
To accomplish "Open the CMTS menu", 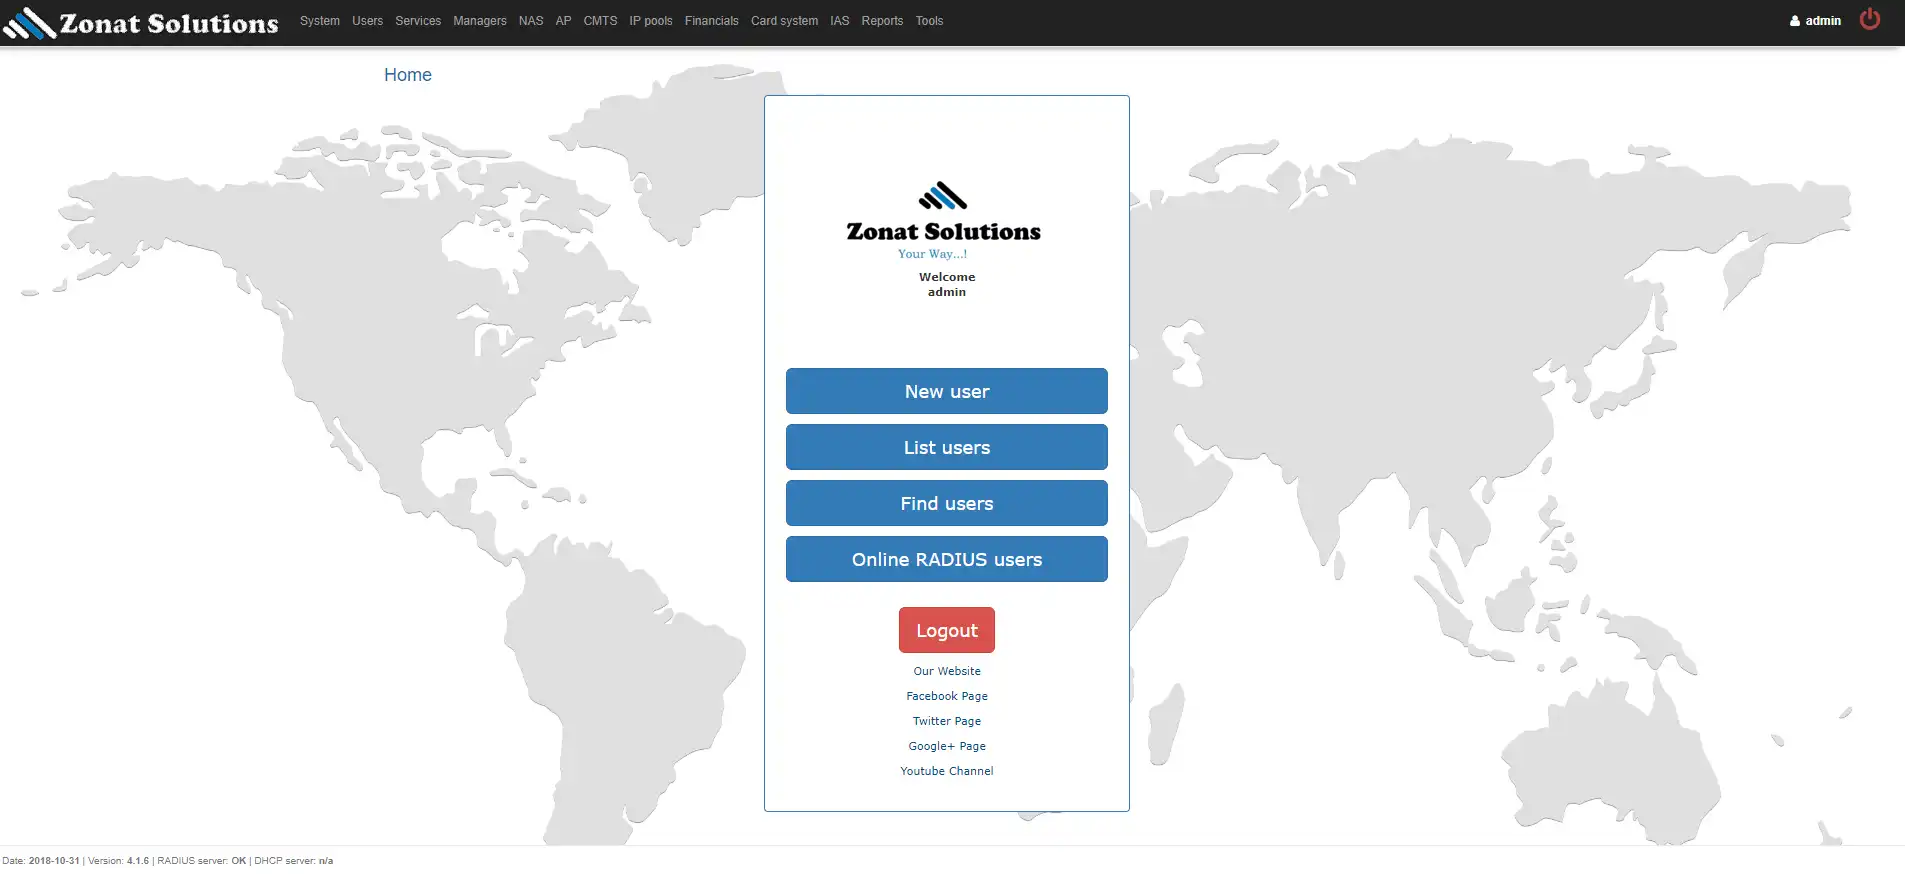I will tap(600, 21).
